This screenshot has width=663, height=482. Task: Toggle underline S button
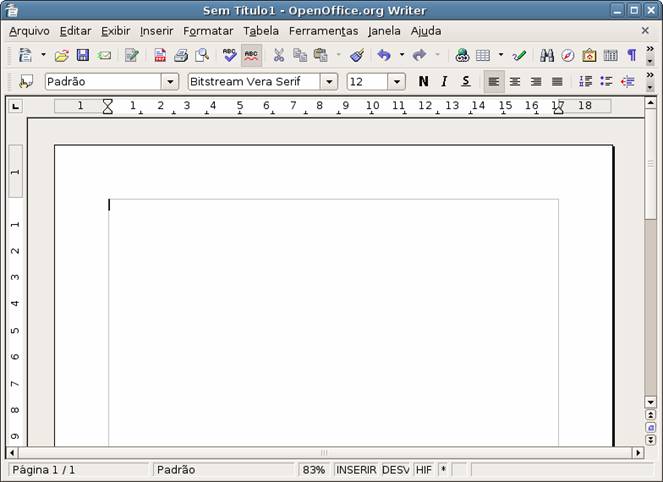(x=466, y=81)
